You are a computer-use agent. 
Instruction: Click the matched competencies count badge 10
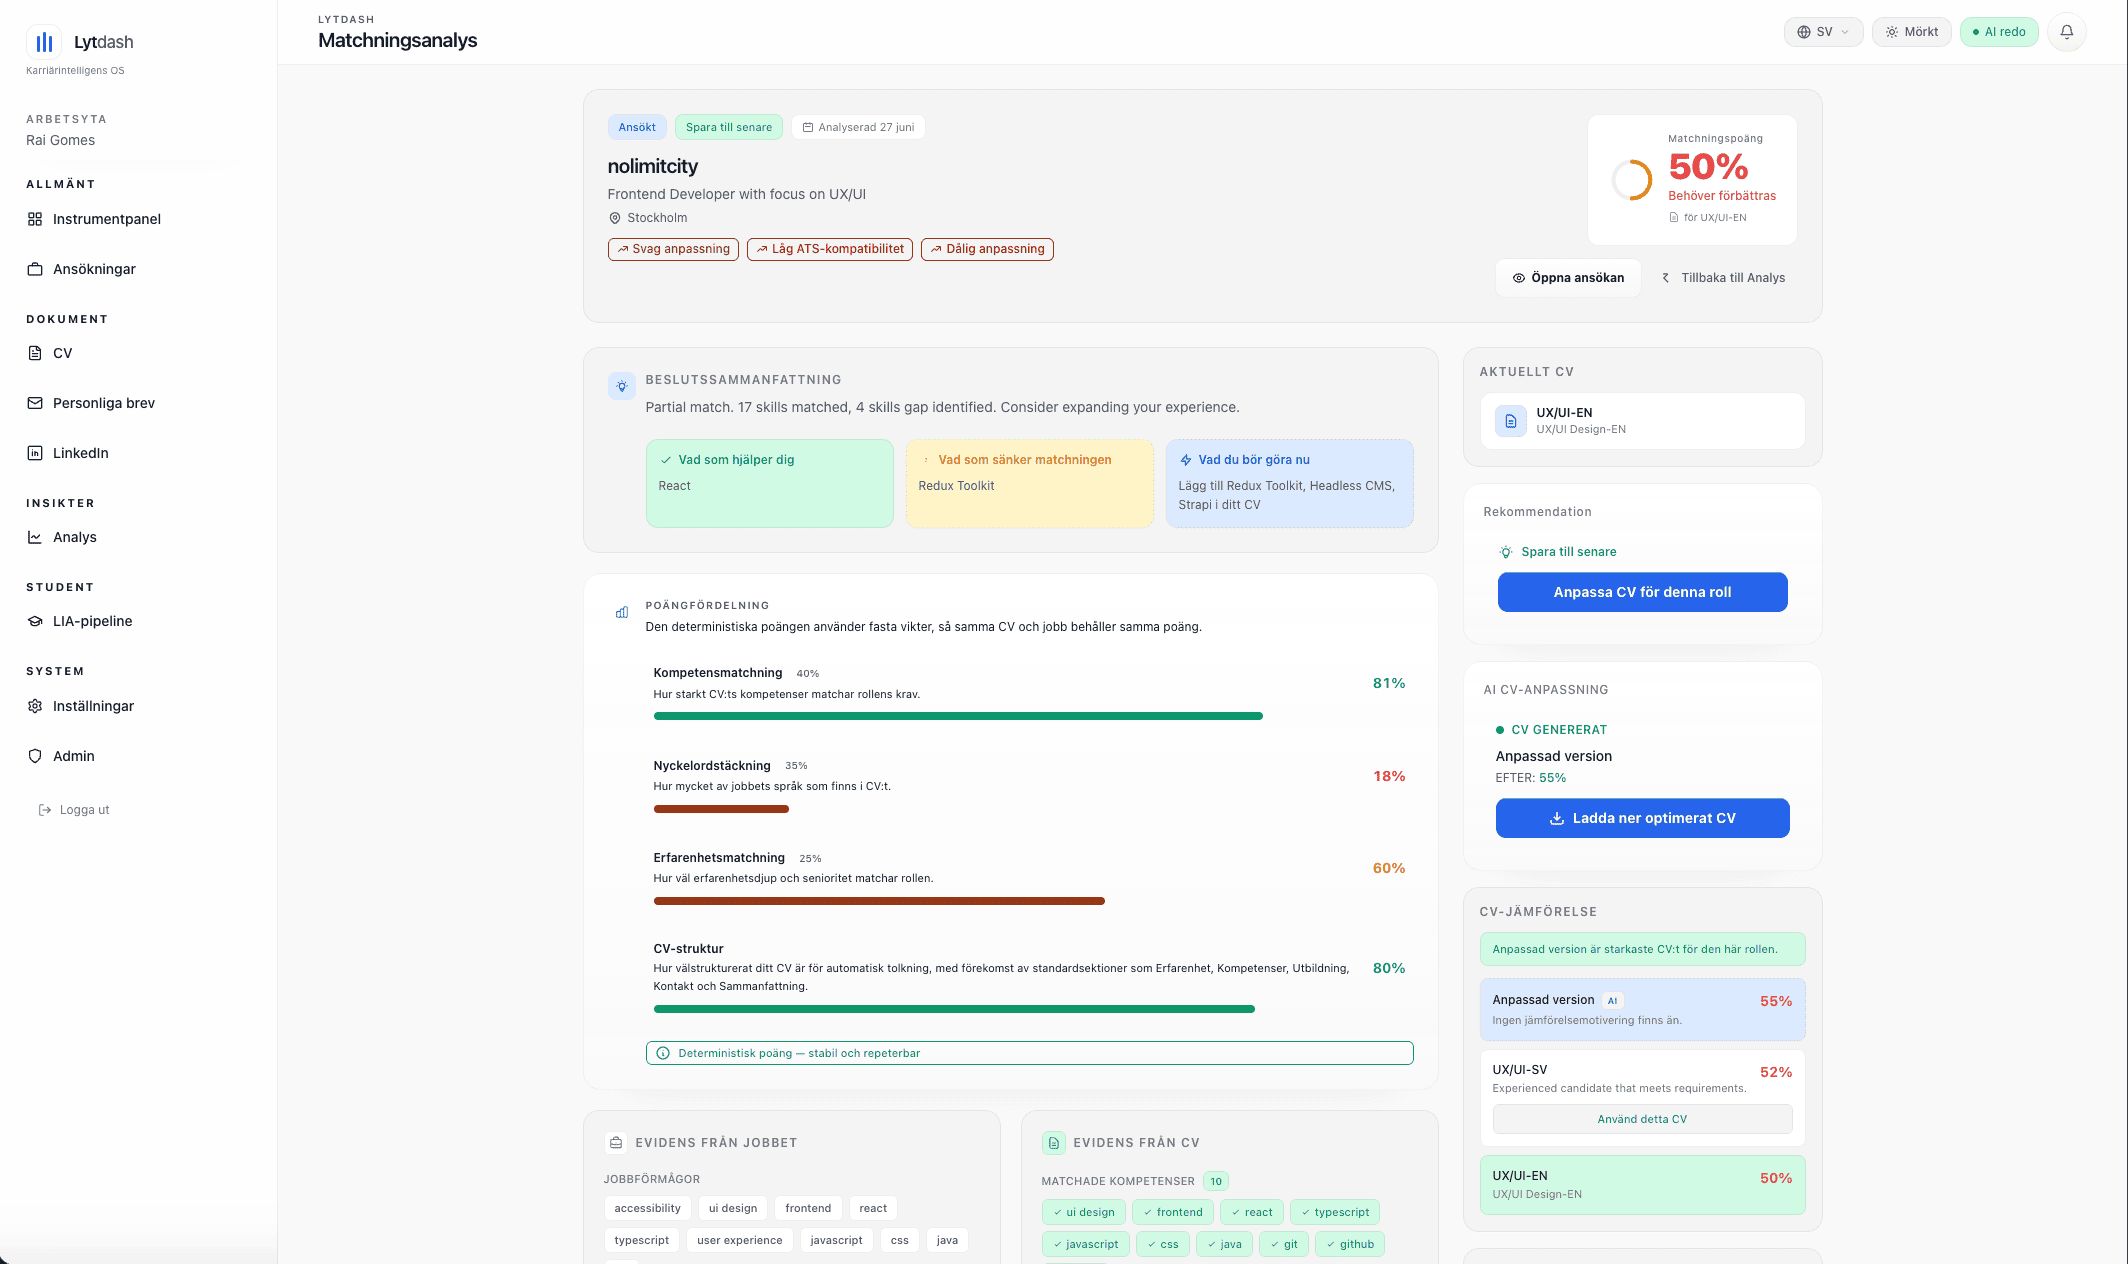(1216, 1181)
